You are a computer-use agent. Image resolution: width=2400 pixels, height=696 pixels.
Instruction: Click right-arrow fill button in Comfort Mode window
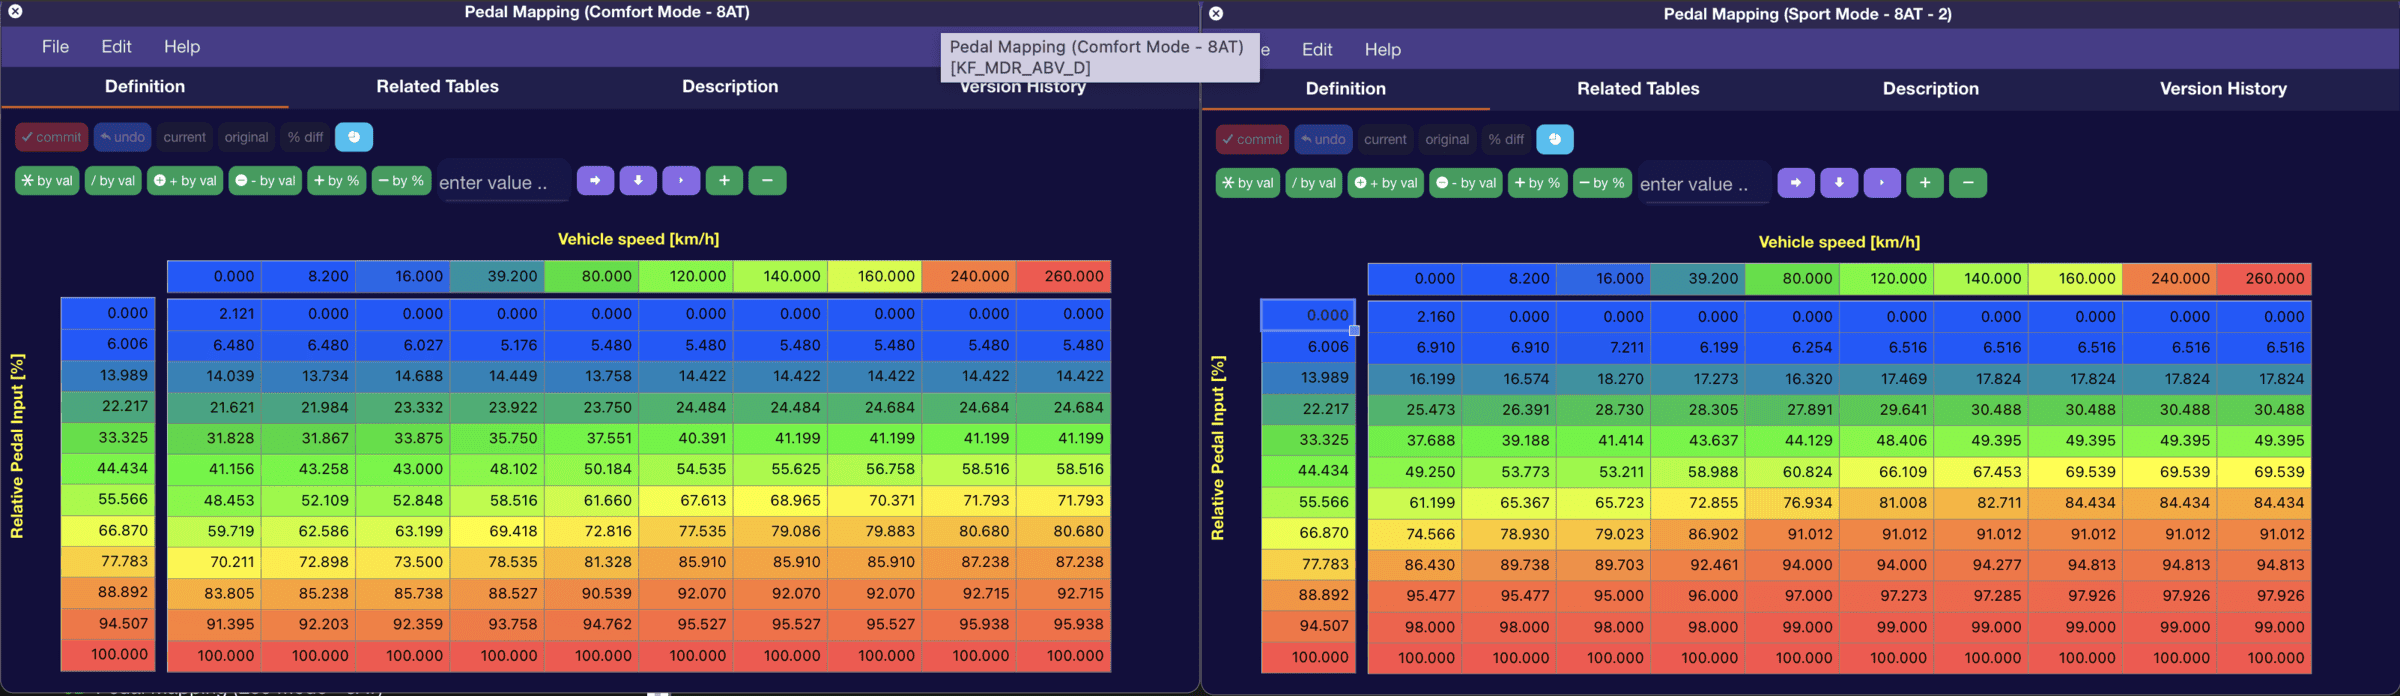point(595,181)
